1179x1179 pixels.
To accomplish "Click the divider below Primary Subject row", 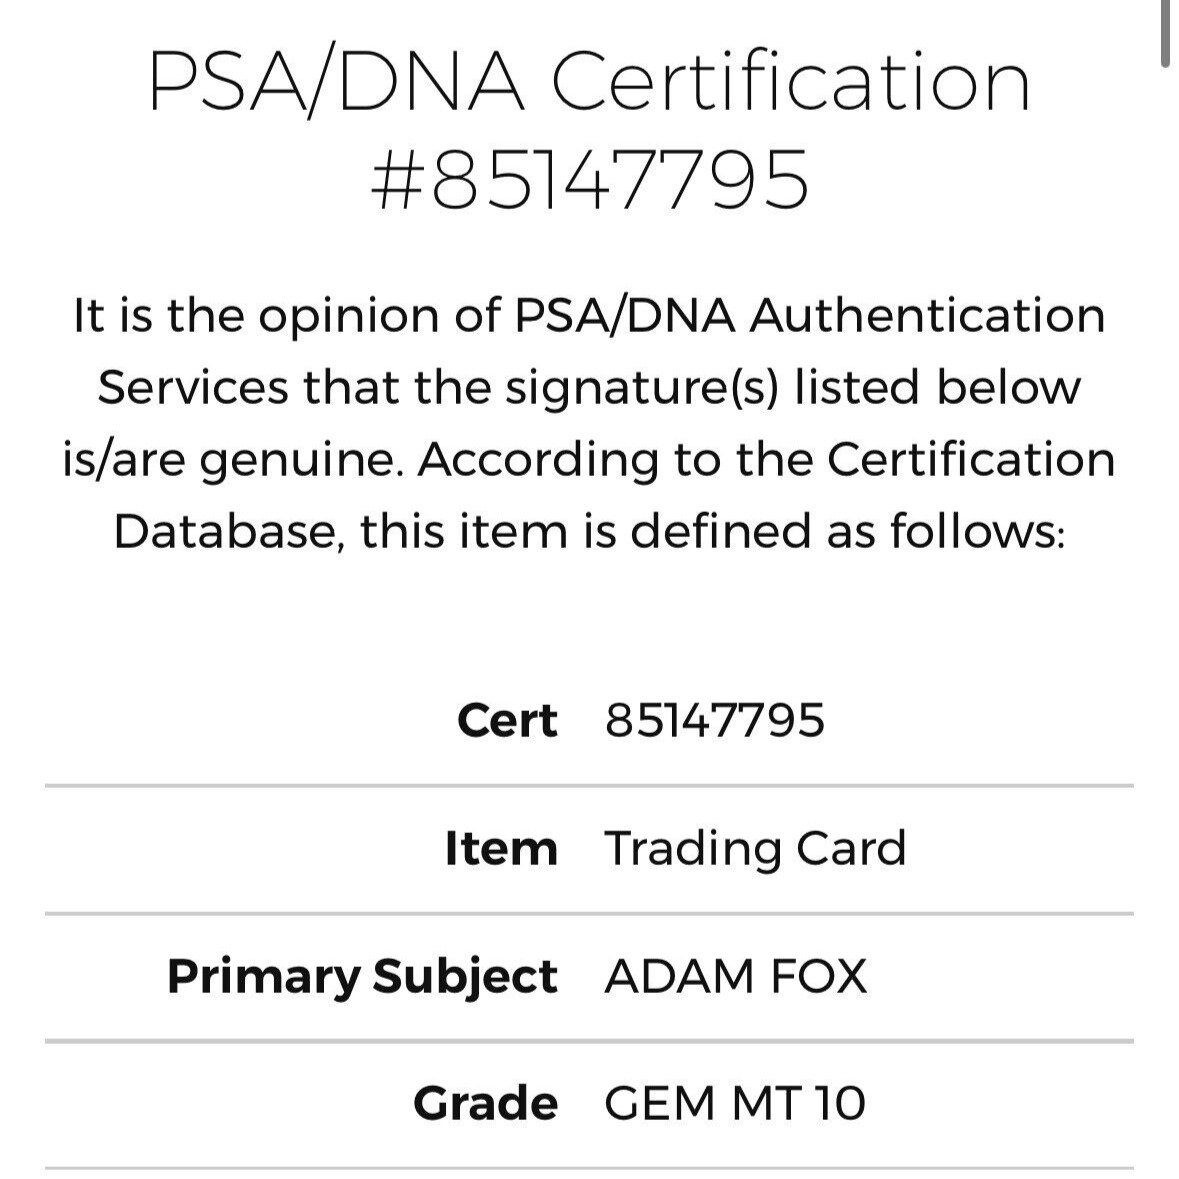I will point(590,1041).
